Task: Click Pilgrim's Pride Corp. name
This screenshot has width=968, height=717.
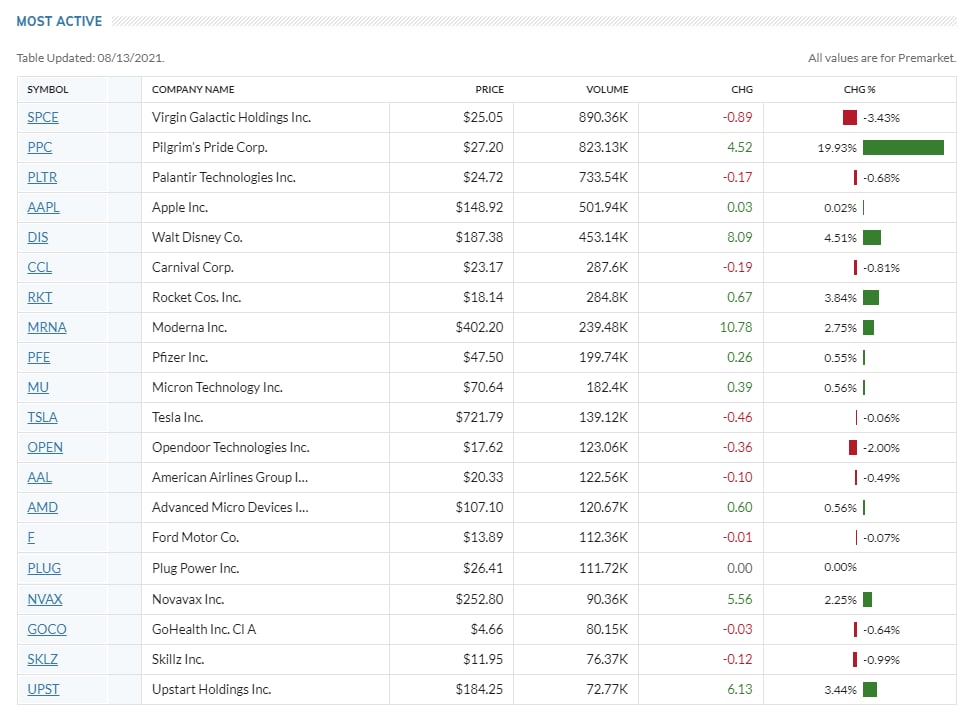Action: click(210, 148)
